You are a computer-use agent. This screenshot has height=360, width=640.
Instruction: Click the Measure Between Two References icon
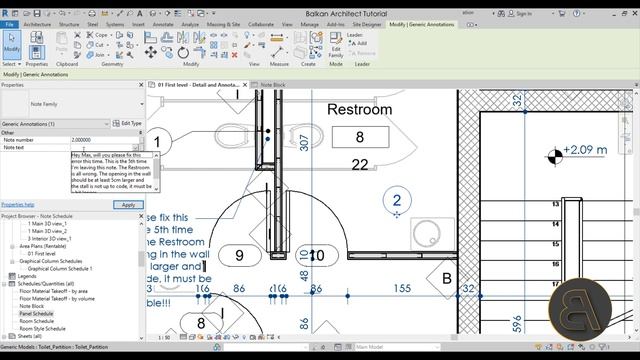277,53
